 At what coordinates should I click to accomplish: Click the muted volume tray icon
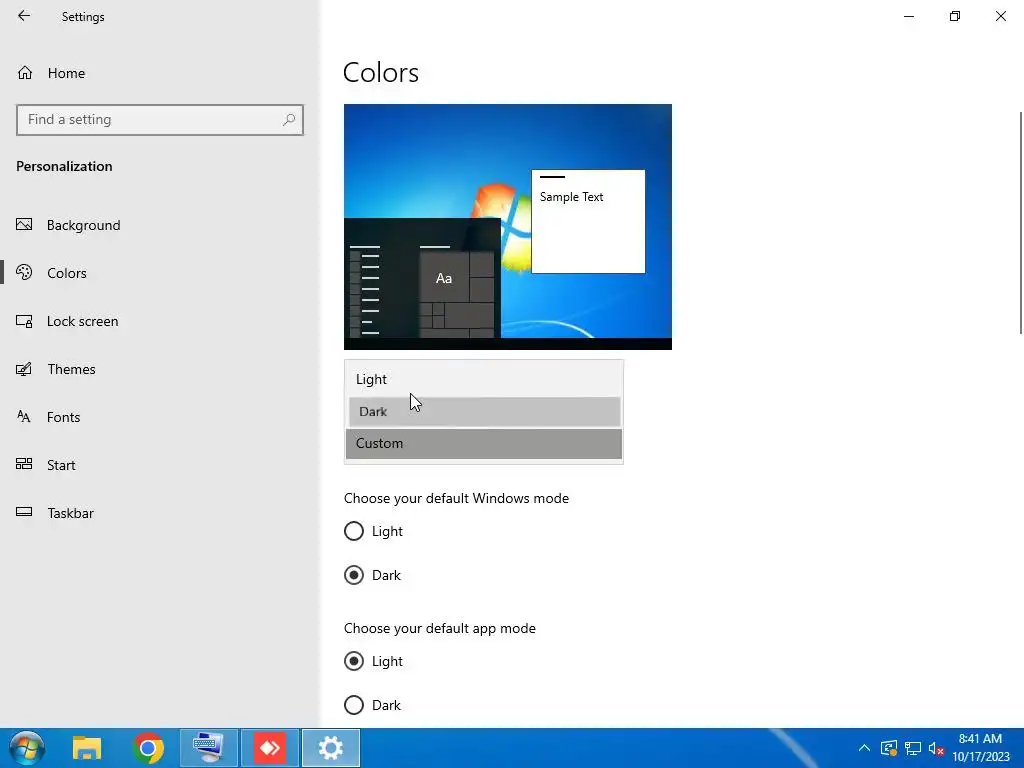(x=936, y=748)
